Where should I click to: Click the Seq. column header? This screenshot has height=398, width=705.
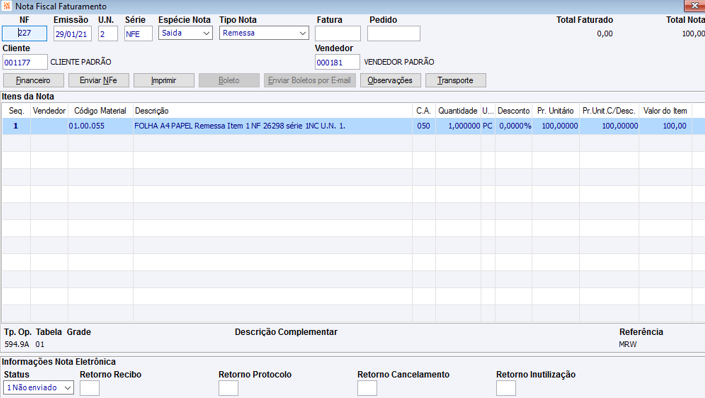[17, 111]
